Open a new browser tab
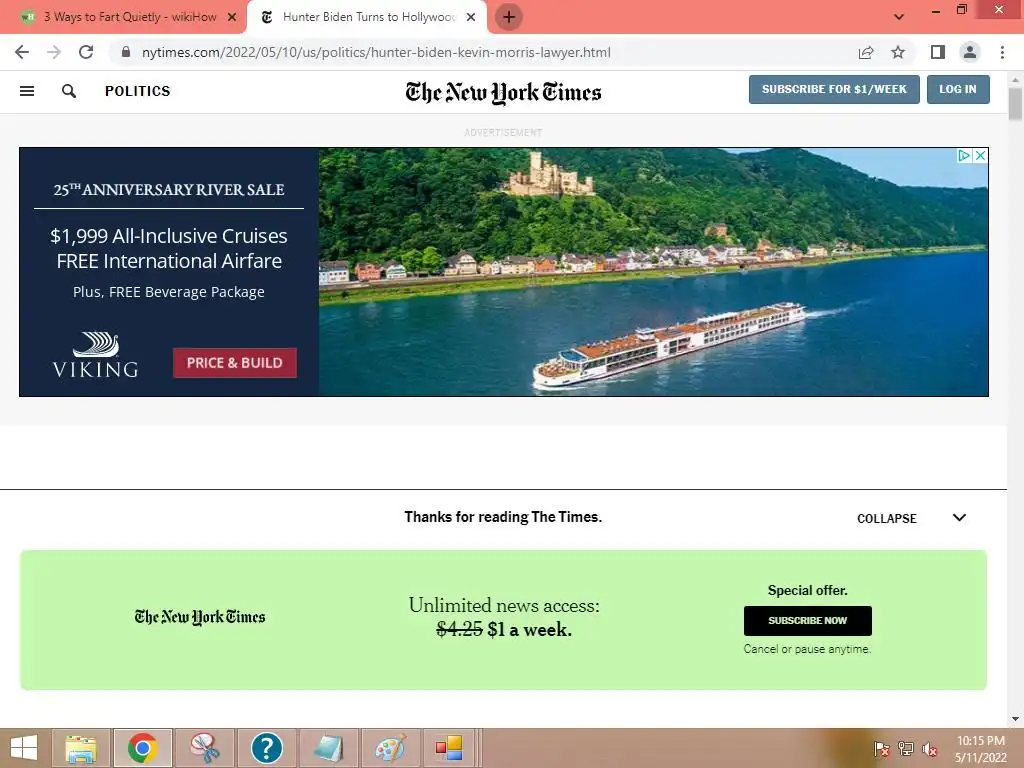1024x768 pixels. tap(509, 17)
